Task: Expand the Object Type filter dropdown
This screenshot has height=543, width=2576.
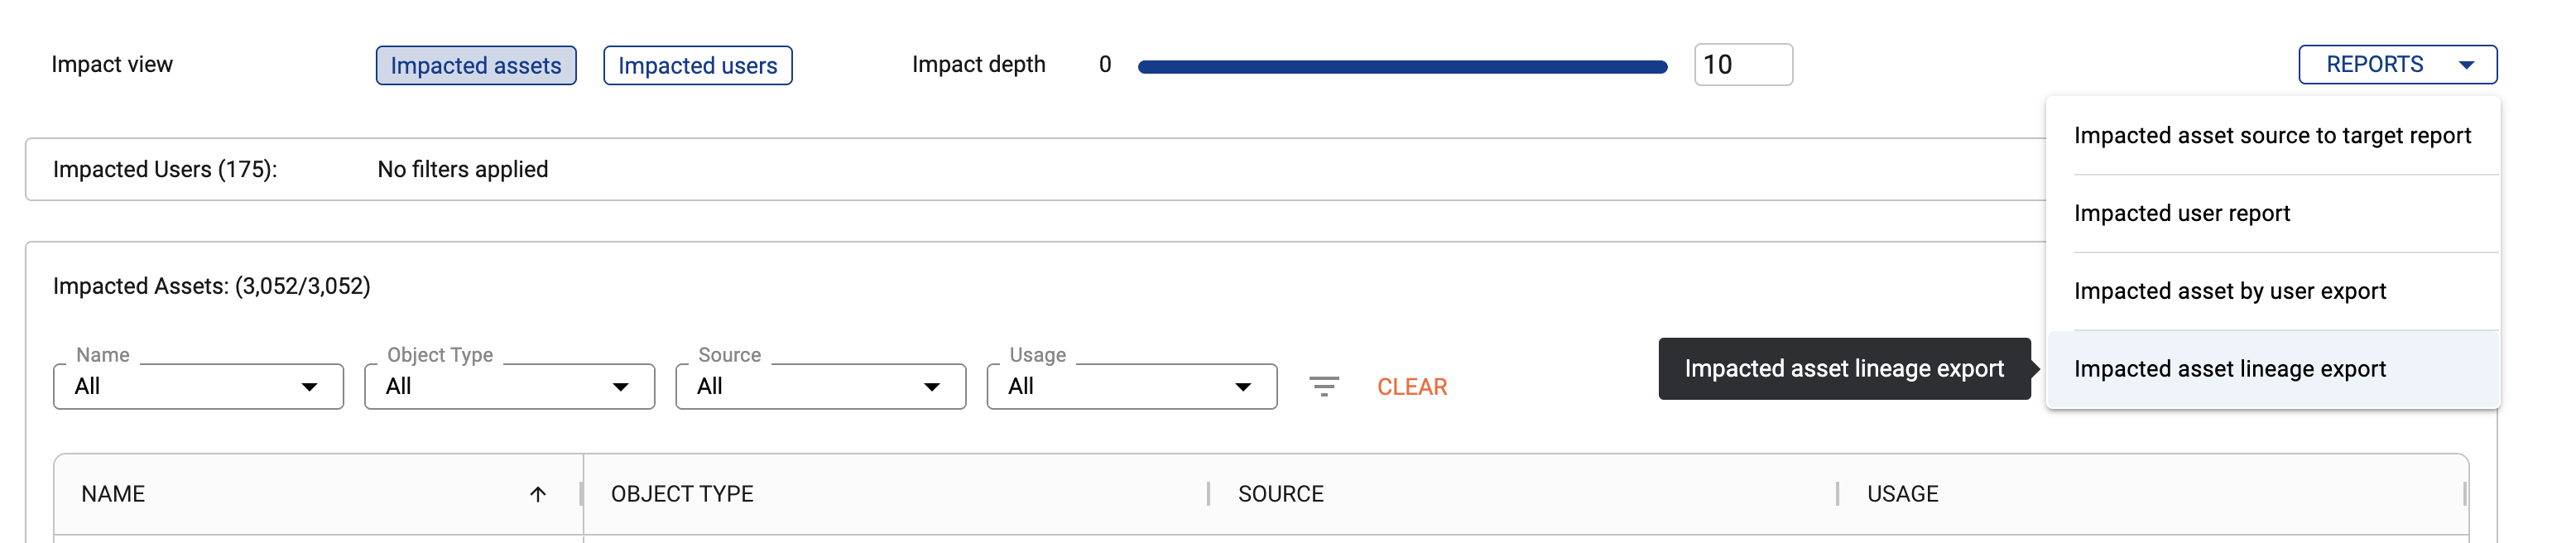Action: (x=509, y=387)
